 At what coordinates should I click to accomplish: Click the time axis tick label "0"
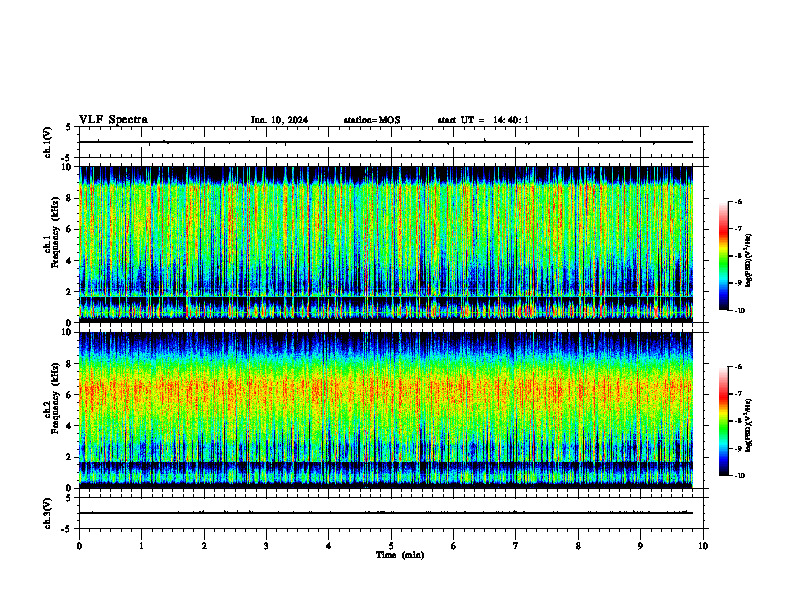pos(79,546)
